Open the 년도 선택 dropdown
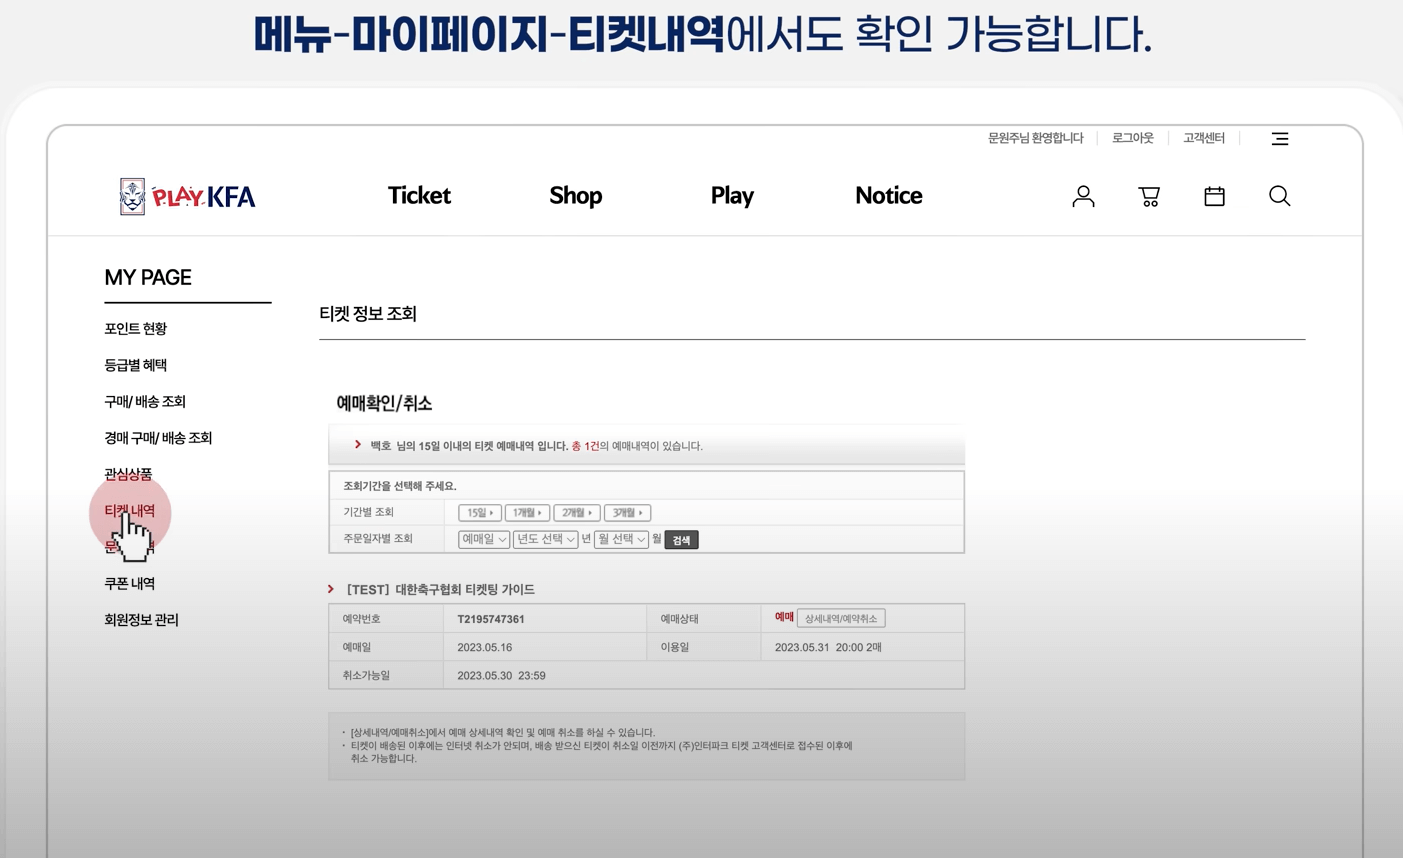This screenshot has width=1403, height=858. pos(547,538)
